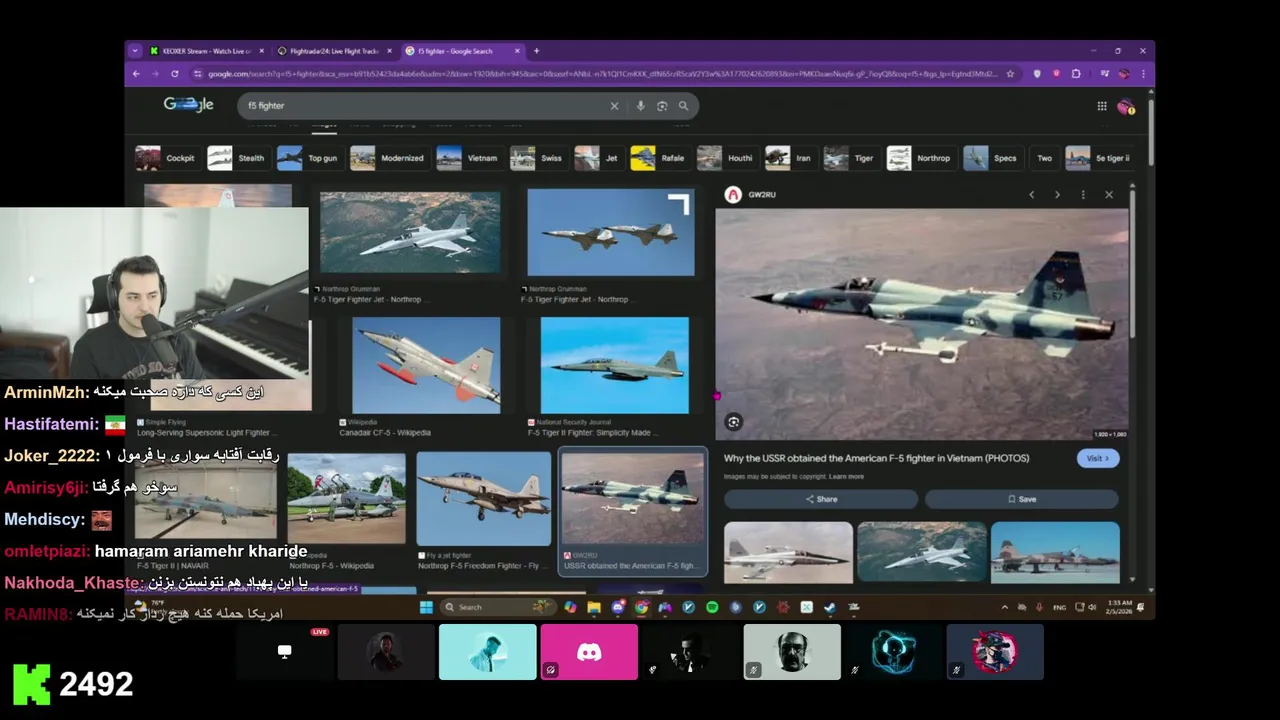This screenshot has width=1280, height=720.
Task: Filter images by Iran chip
Action: point(790,158)
